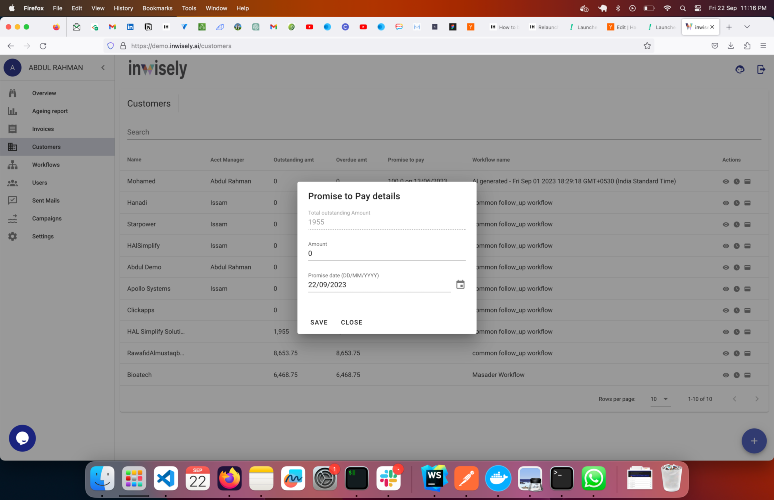Open Docker from the dock
The image size is (774, 500).
[x=498, y=478]
